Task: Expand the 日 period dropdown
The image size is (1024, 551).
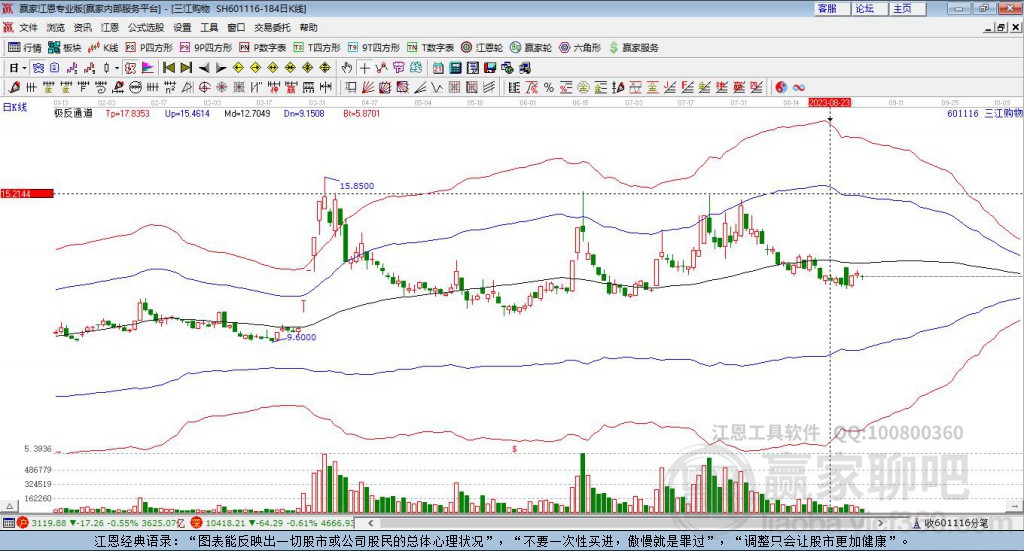Action: point(24,68)
